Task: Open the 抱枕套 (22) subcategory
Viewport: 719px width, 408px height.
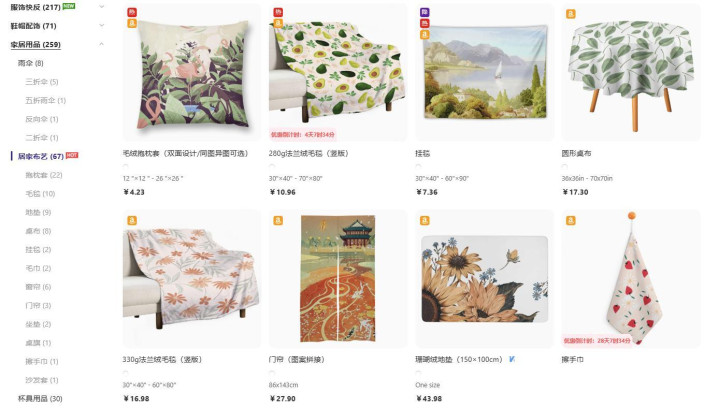Action: [44, 175]
